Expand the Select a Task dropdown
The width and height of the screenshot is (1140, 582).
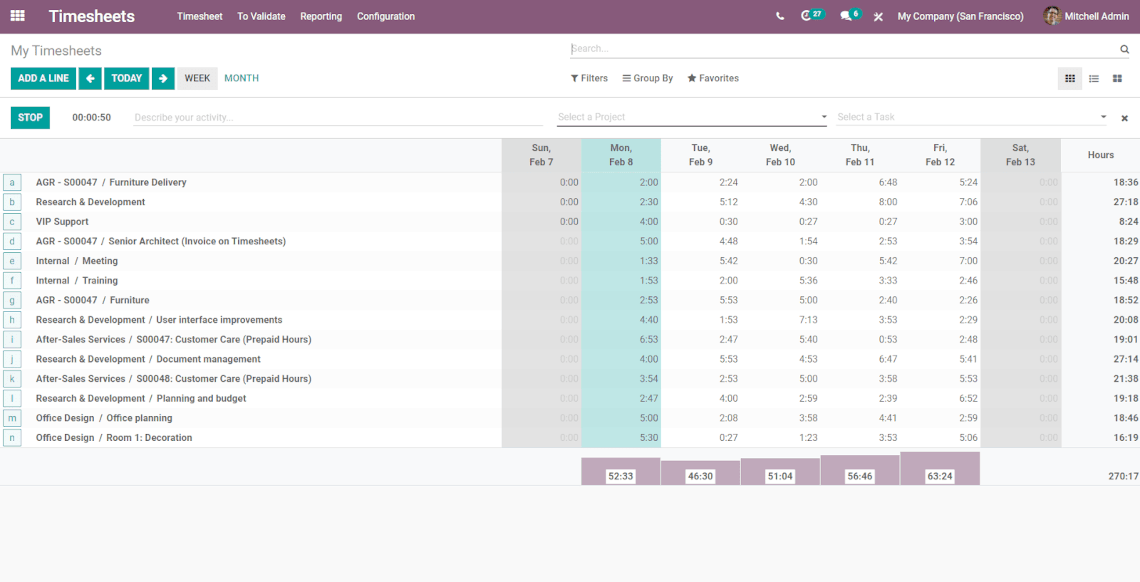tap(1103, 117)
